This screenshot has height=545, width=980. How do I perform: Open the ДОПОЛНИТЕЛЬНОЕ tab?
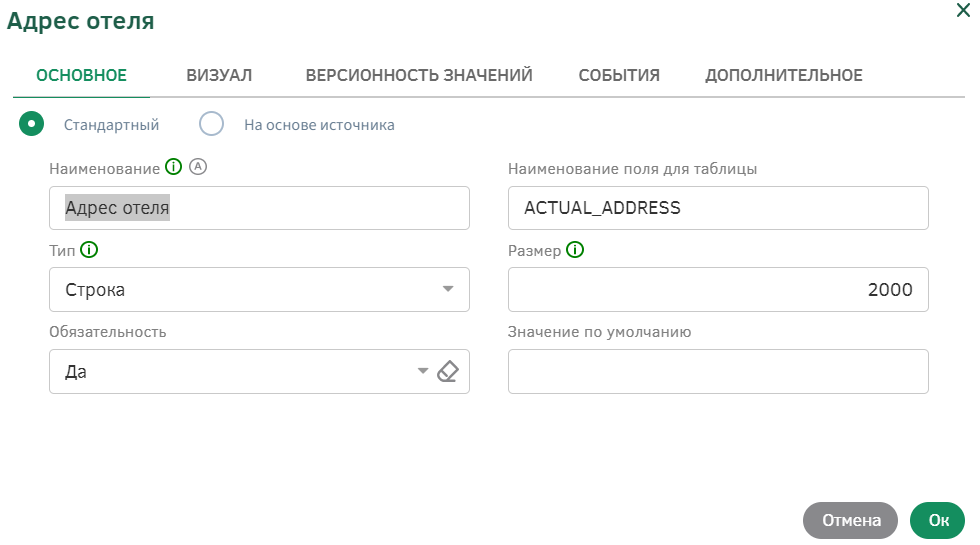pyautogui.click(x=784, y=76)
